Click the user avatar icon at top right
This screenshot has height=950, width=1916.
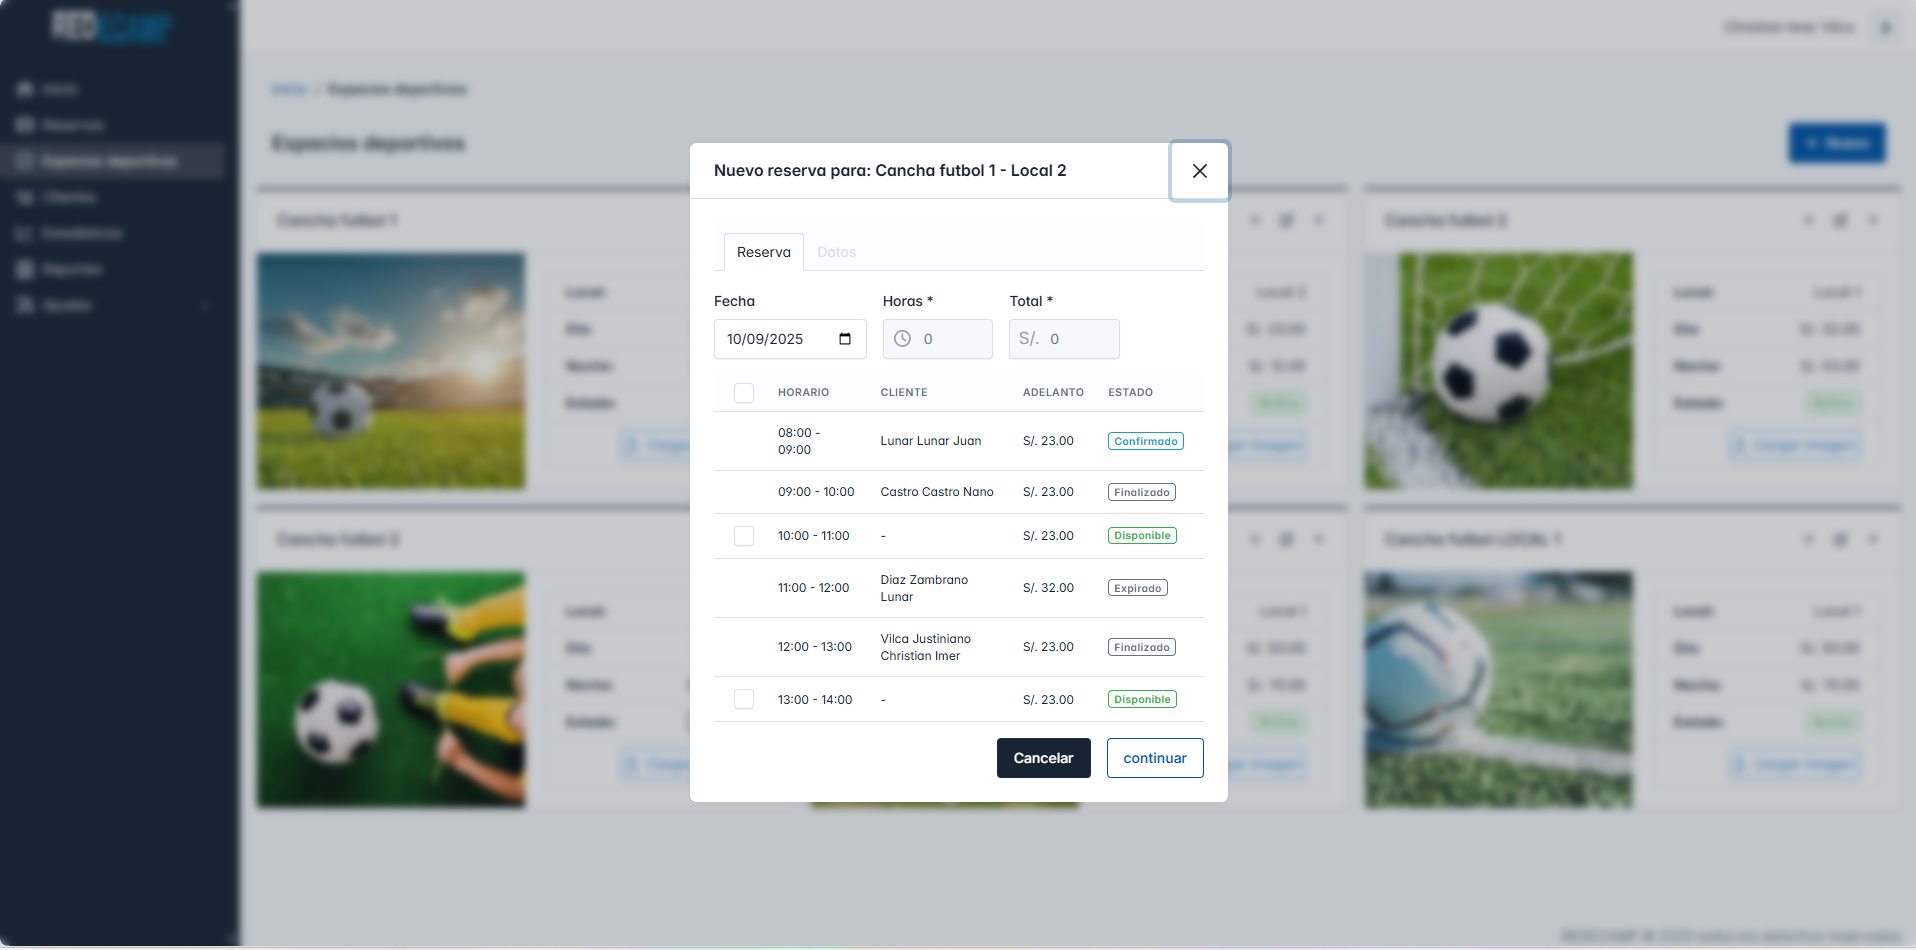pyautogui.click(x=1886, y=27)
